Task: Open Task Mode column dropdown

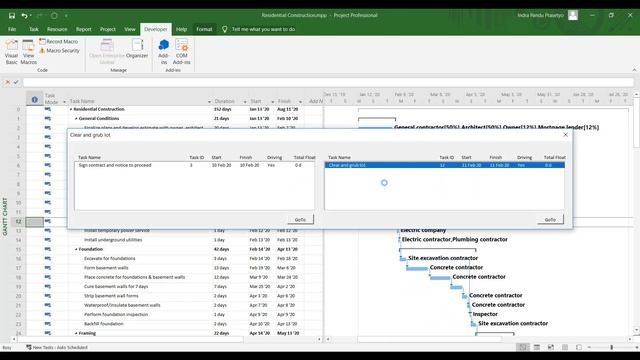Action: [x=64, y=102]
